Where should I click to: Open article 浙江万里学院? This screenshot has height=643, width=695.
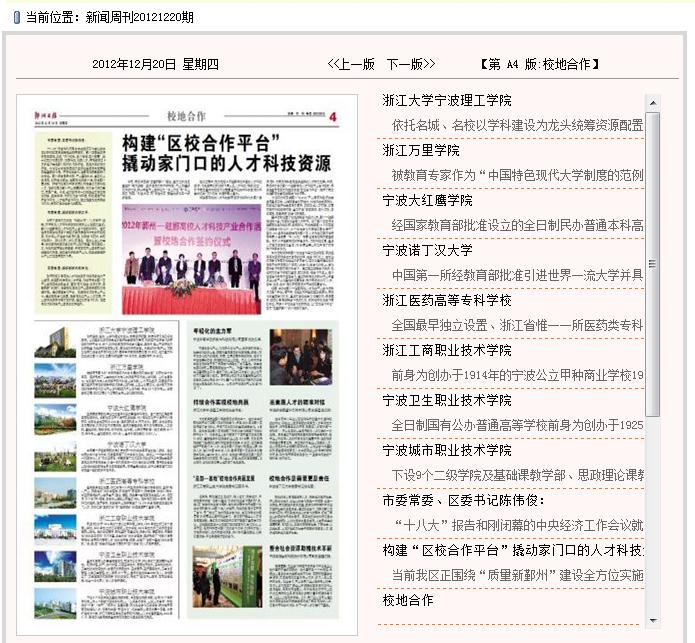click(421, 151)
